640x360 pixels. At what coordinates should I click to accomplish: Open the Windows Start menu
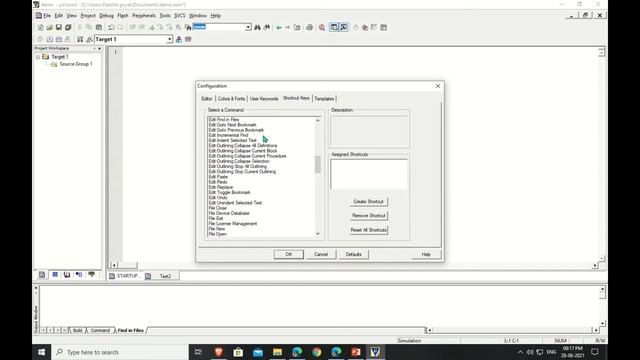[x=42, y=352]
